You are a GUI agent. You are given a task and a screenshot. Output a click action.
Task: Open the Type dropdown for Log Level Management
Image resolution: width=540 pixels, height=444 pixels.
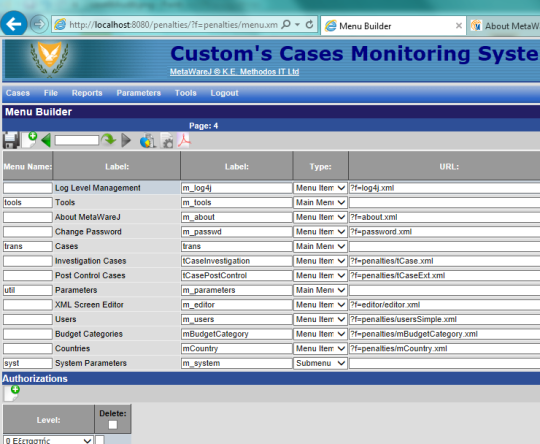point(320,188)
